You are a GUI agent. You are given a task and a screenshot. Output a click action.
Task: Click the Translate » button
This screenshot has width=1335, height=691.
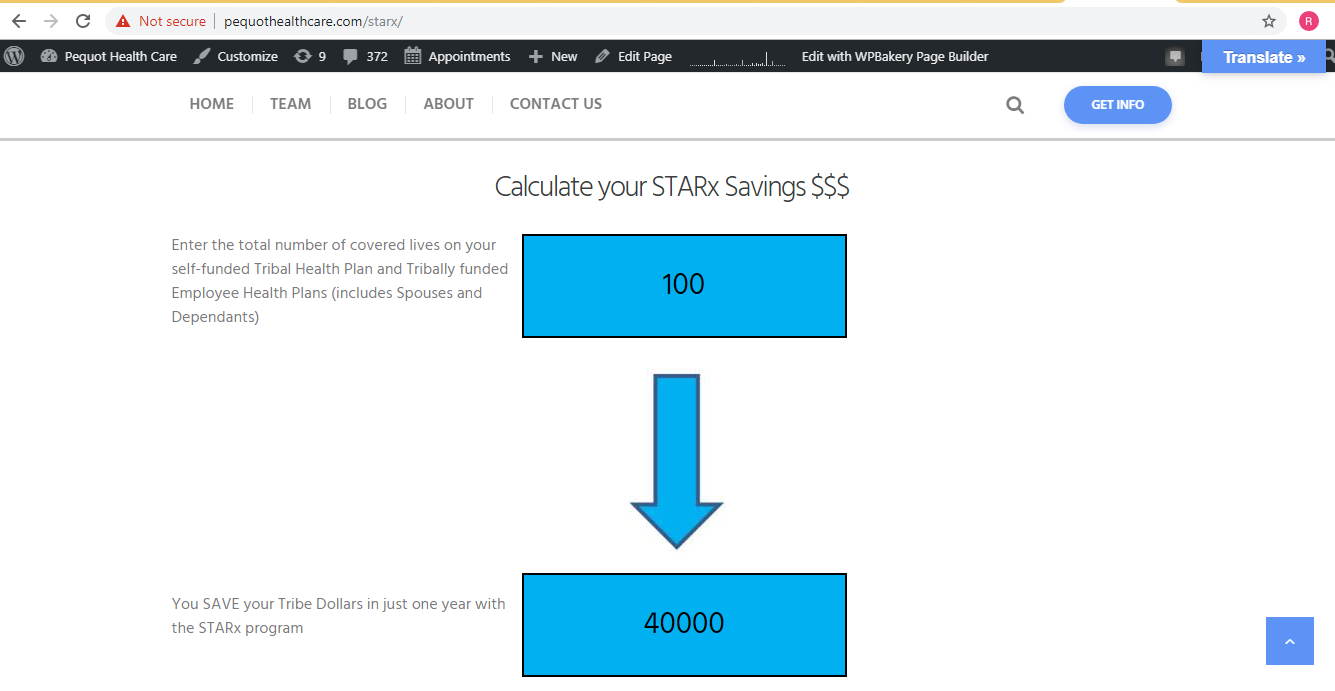pos(1264,57)
